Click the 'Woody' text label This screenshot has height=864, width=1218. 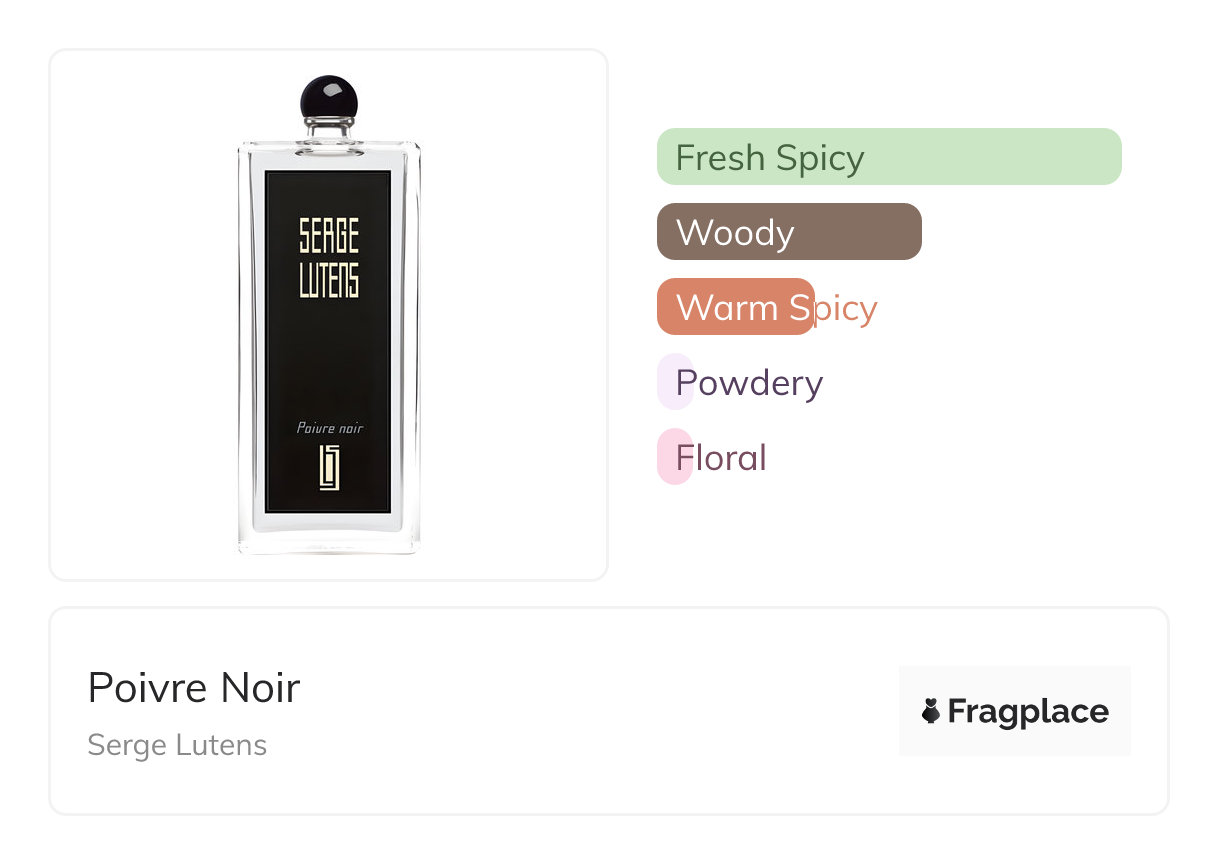(735, 233)
